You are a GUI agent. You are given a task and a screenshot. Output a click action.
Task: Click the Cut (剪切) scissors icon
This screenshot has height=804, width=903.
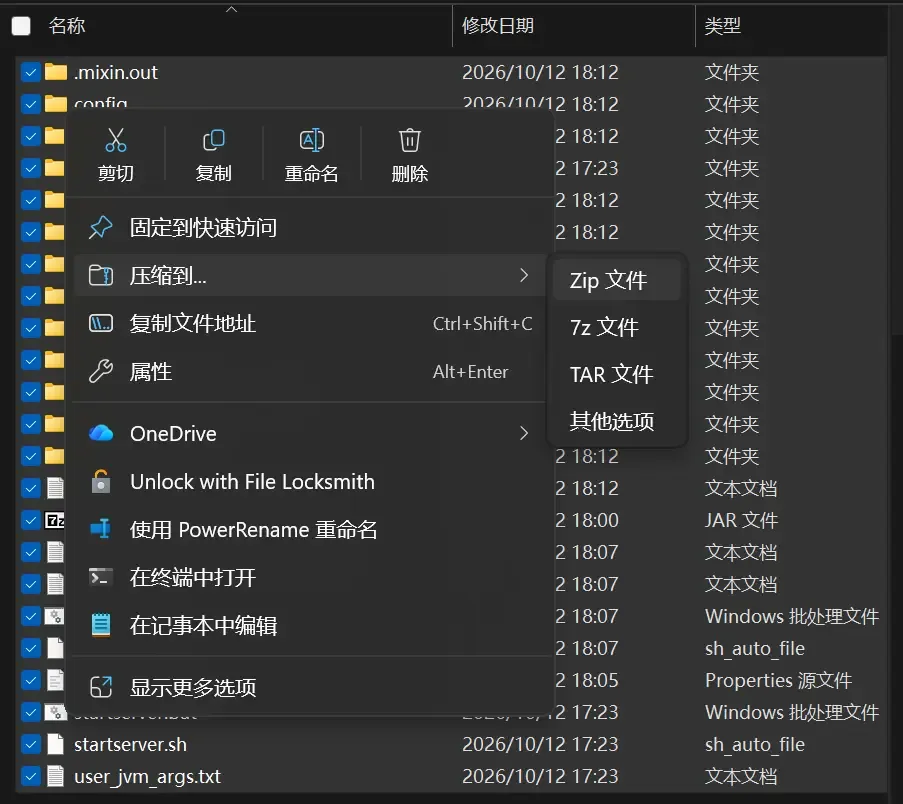116,140
